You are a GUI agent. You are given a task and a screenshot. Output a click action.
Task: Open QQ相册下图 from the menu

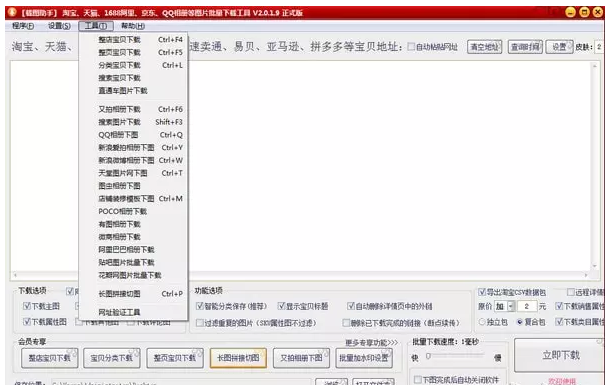pyautogui.click(x=133, y=135)
